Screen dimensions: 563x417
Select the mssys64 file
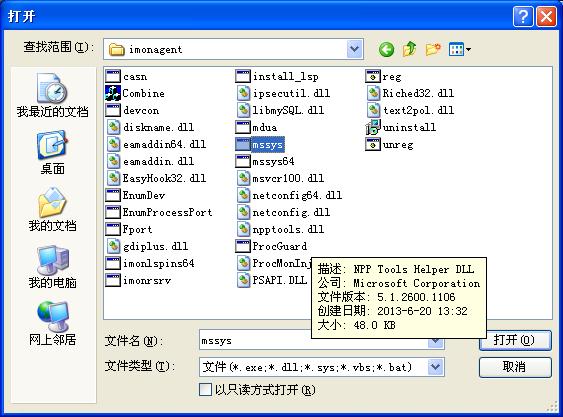coord(265,162)
